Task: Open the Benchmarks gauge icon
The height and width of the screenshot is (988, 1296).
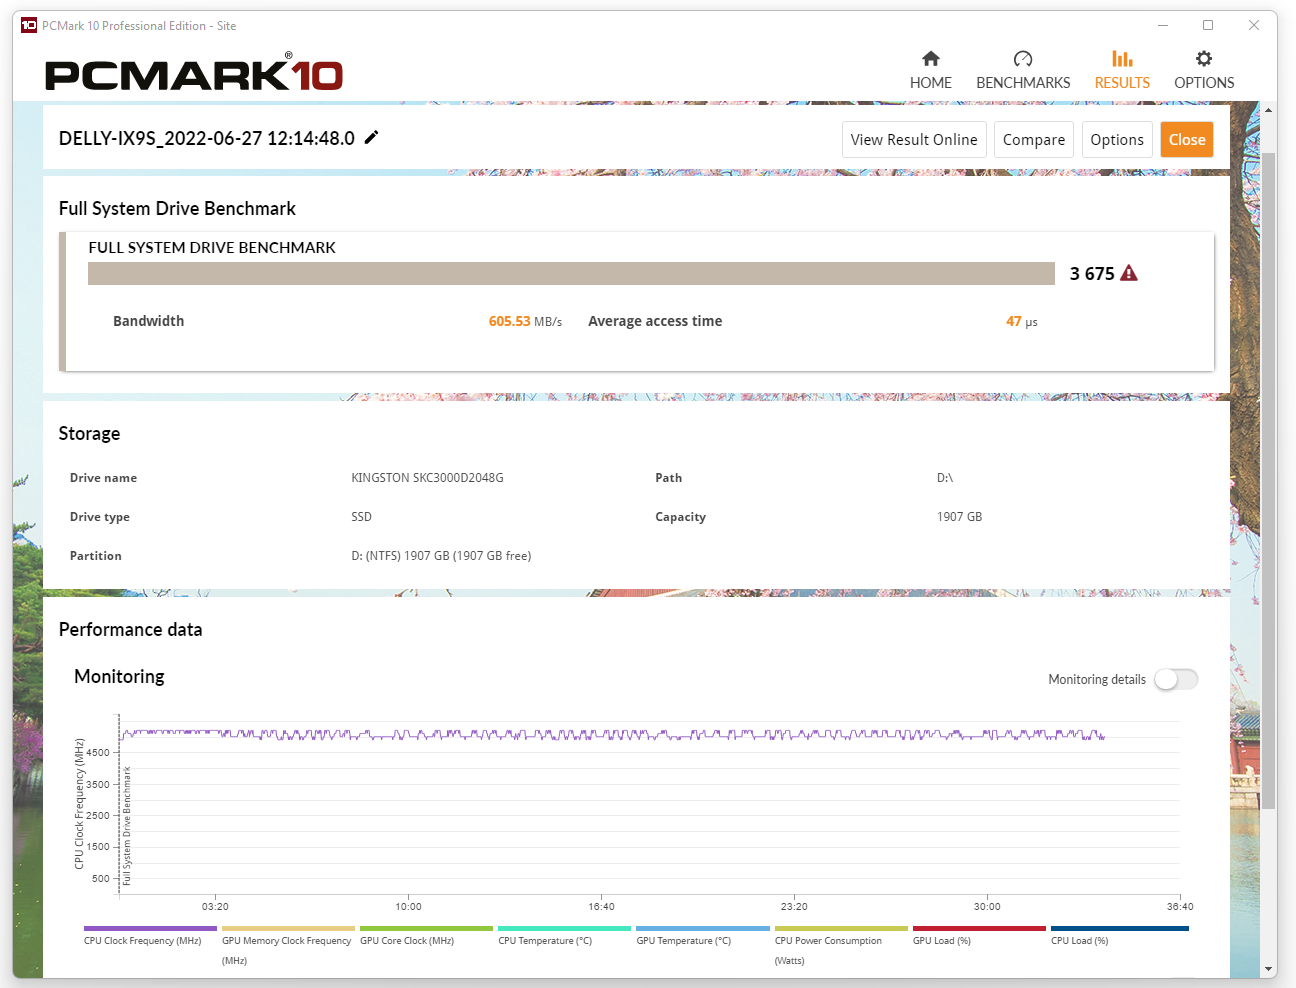Action: coord(1023,58)
